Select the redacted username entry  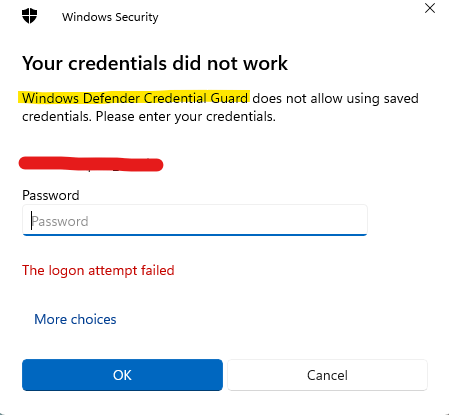coord(91,164)
